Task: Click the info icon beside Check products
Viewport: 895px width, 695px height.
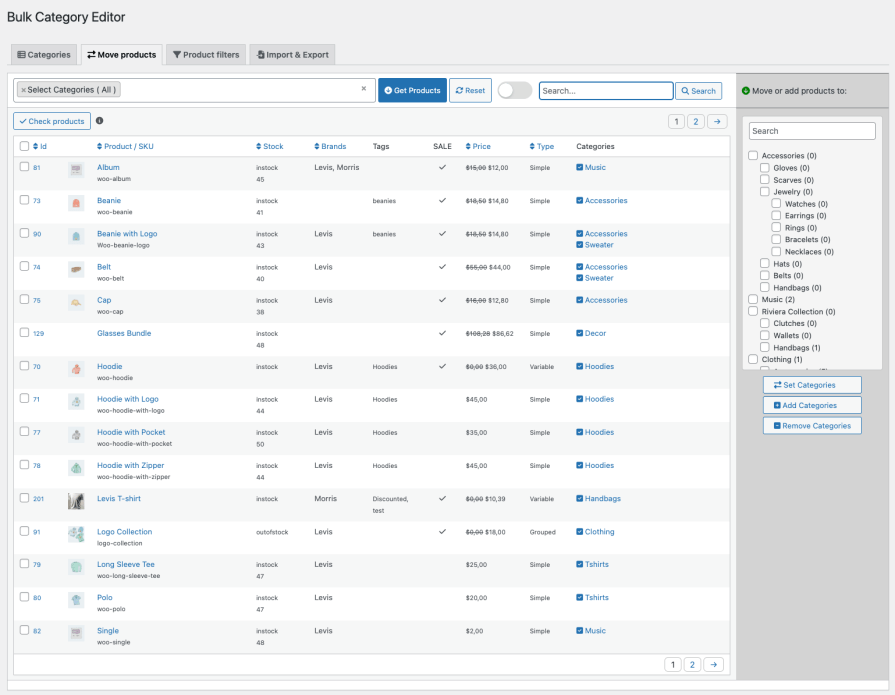Action: coord(100,121)
